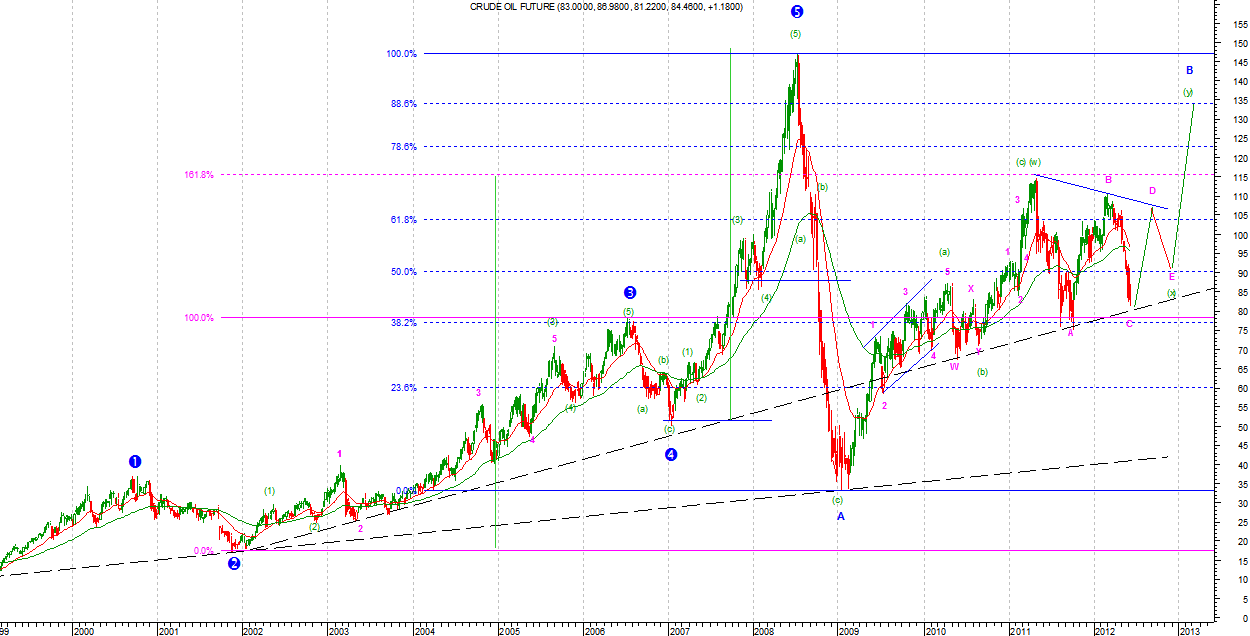Click the blue circled wave 3 marker

coord(630,293)
